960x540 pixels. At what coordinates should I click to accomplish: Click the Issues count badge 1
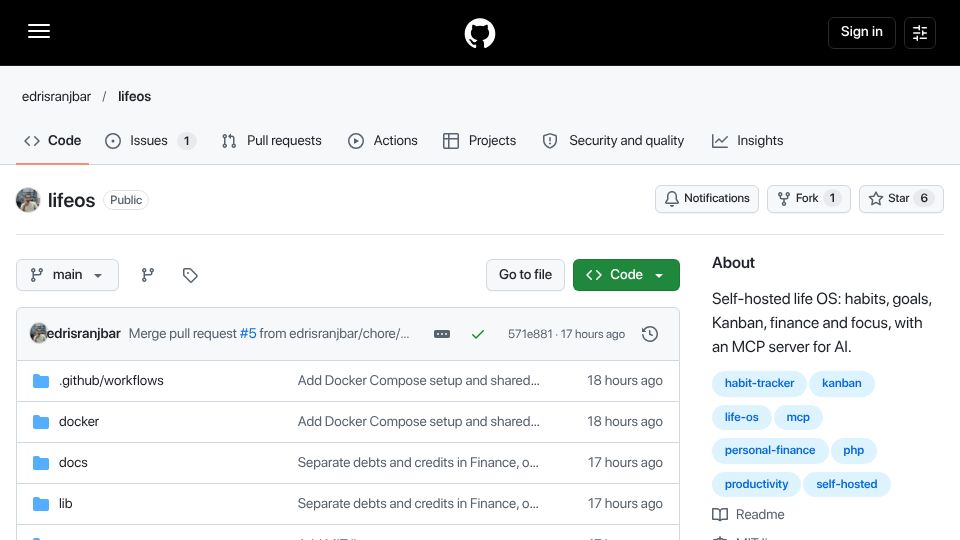tap(187, 141)
